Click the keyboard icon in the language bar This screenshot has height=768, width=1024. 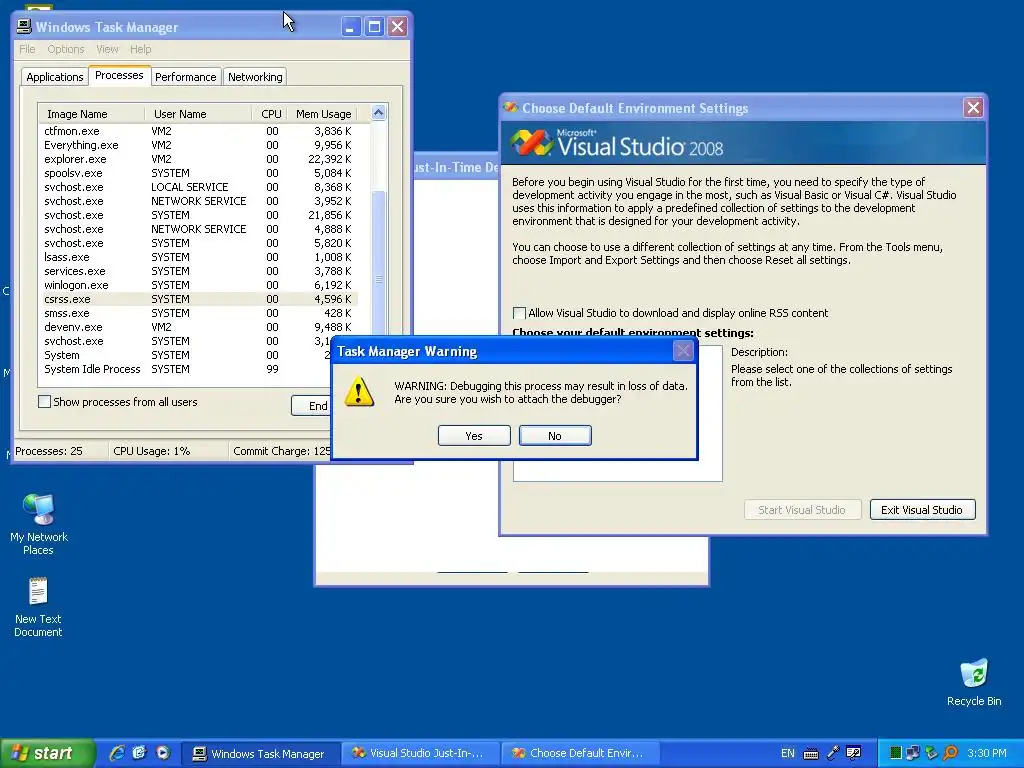[x=810, y=754]
